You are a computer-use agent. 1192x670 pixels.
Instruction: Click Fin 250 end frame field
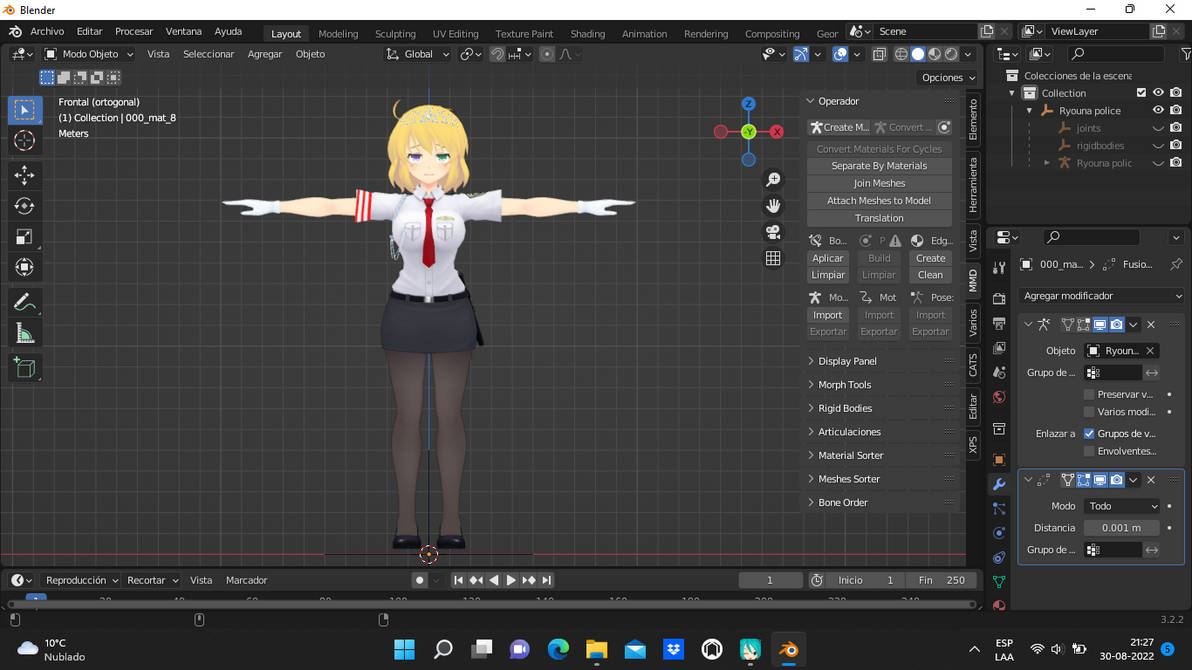pos(940,580)
